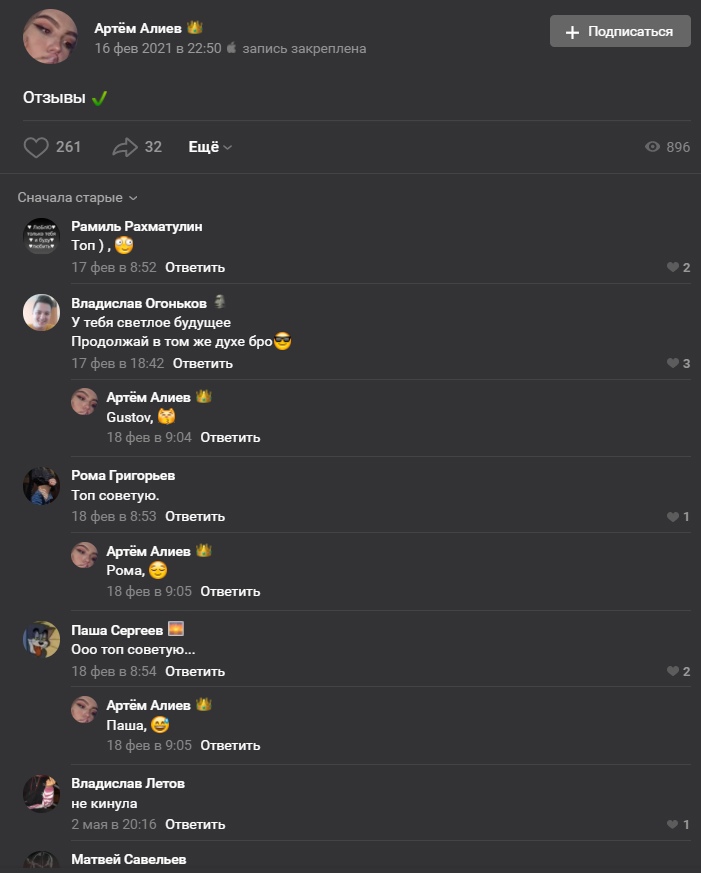
Task: Like Владислав Летов's comment heart
Action: click(672, 825)
